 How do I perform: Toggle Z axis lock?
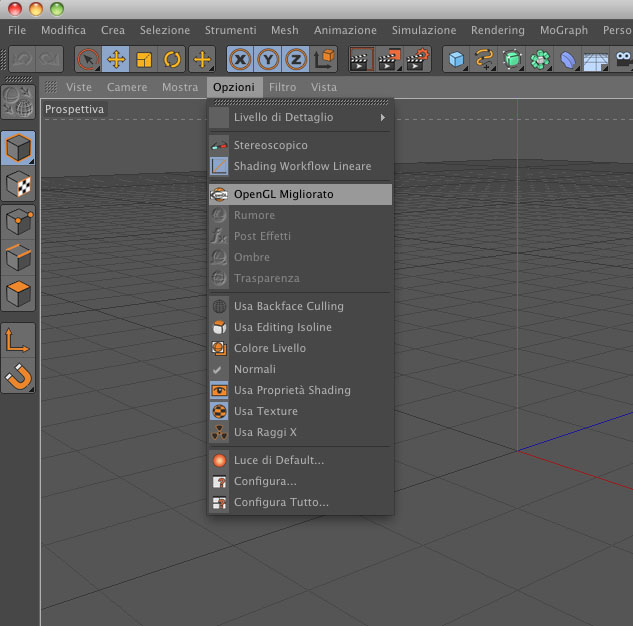pyautogui.click(x=296, y=59)
